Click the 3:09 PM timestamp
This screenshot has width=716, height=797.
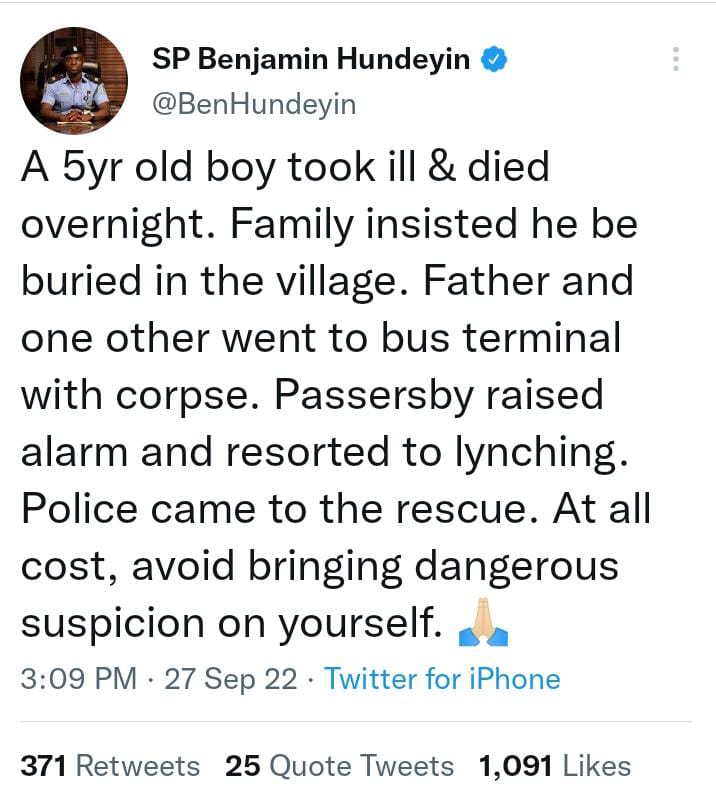(78, 680)
